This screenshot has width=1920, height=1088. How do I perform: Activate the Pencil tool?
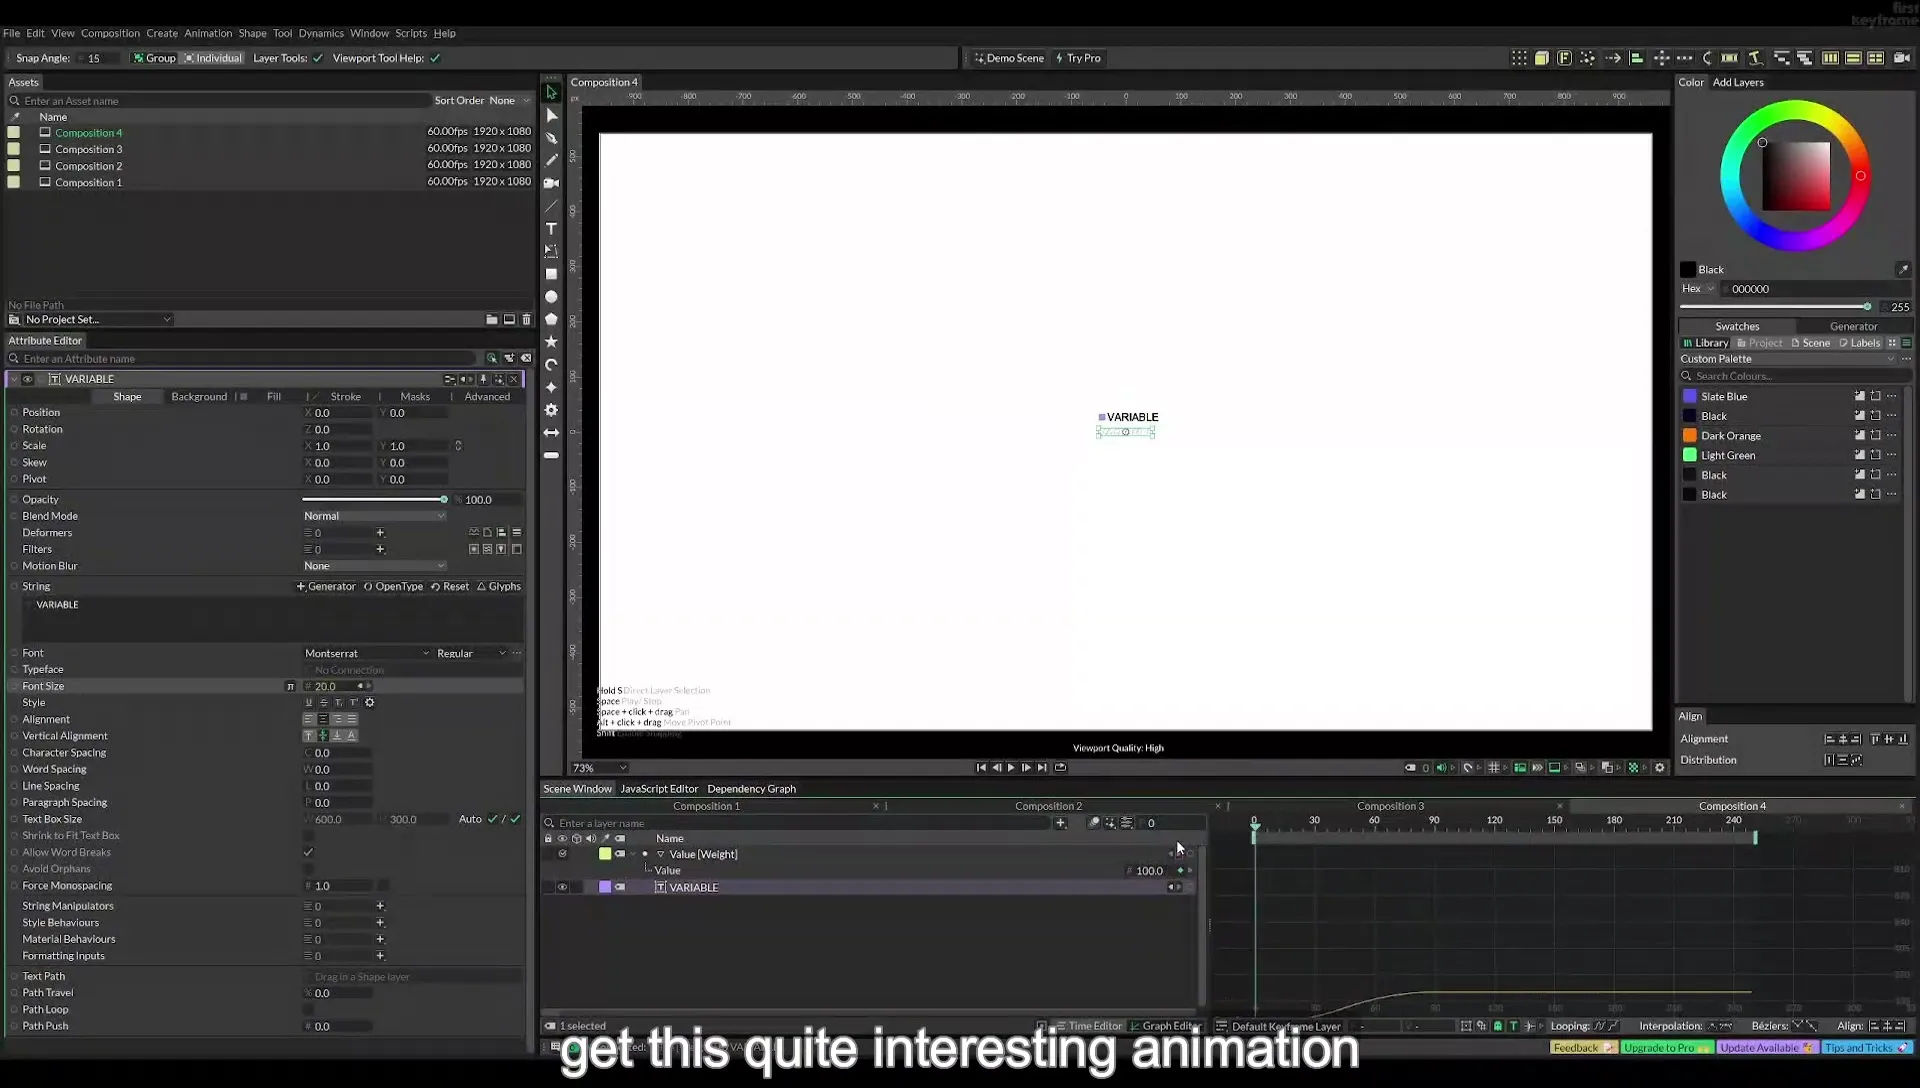pyautogui.click(x=551, y=160)
